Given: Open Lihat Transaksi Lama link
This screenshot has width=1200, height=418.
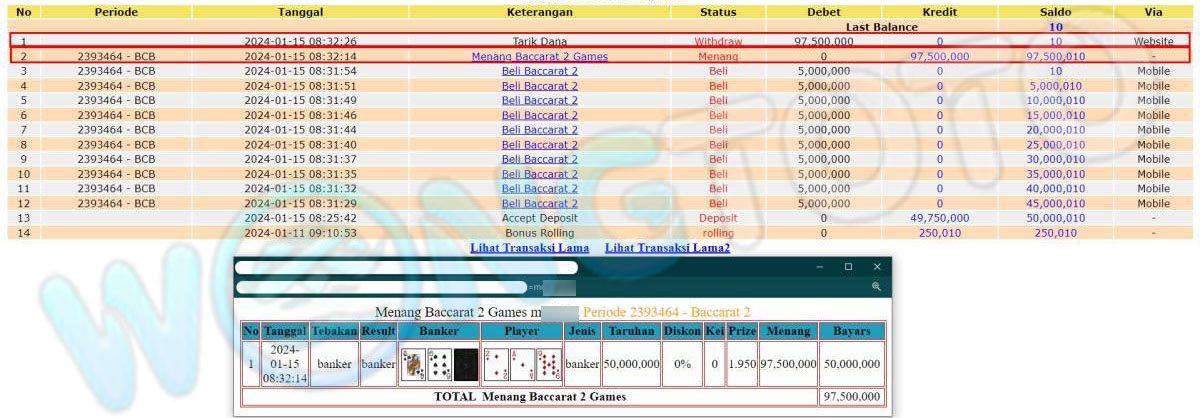Looking at the screenshot, I should point(529,247).
